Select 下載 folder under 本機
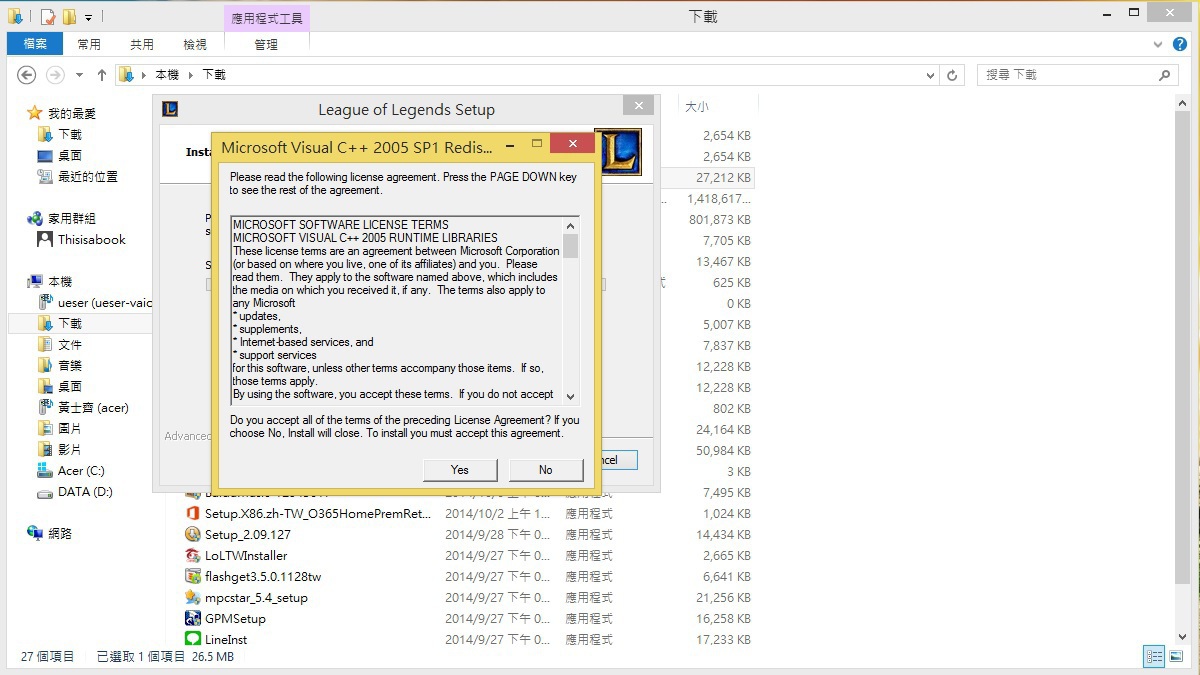This screenshot has height=675, width=1200. click(x=70, y=324)
